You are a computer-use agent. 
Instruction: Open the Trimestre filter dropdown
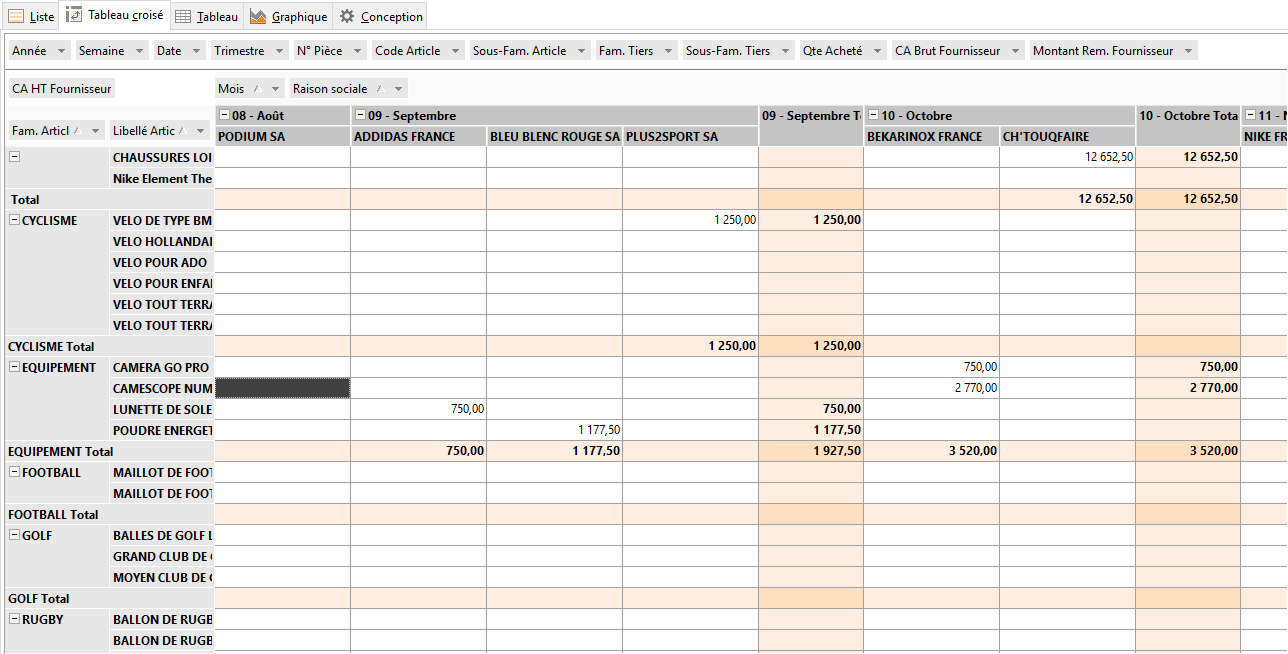coord(279,51)
